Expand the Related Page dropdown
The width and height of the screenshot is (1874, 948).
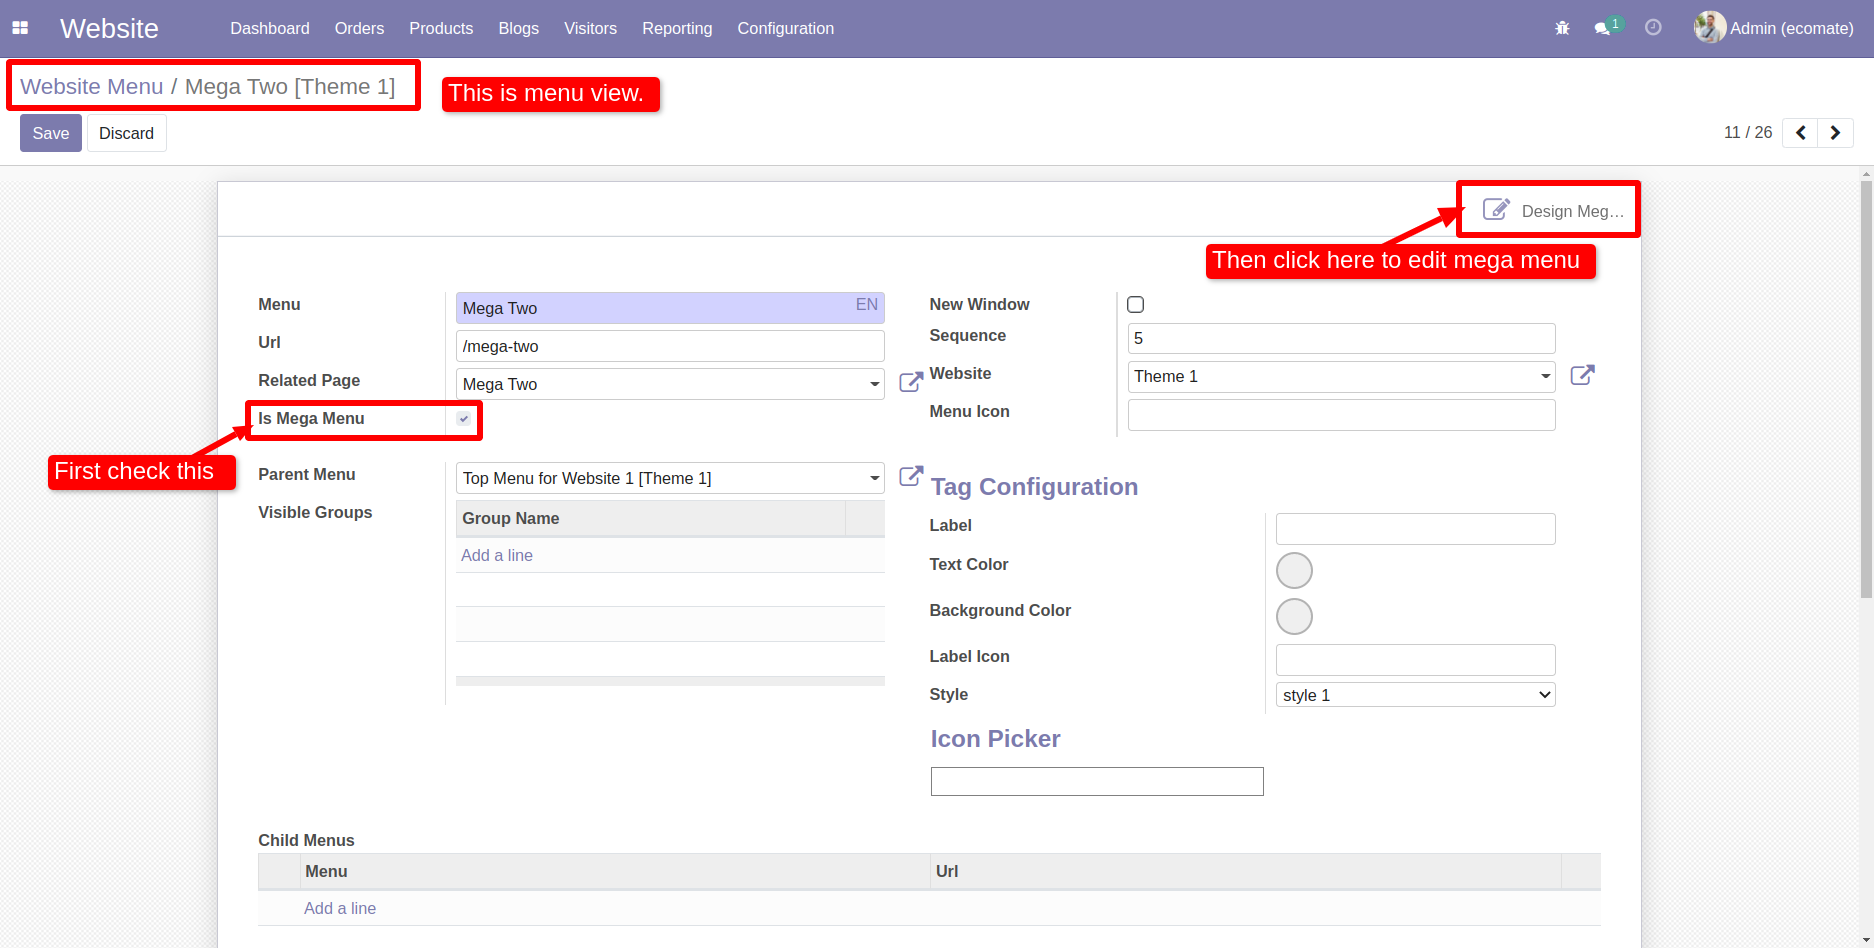click(874, 384)
